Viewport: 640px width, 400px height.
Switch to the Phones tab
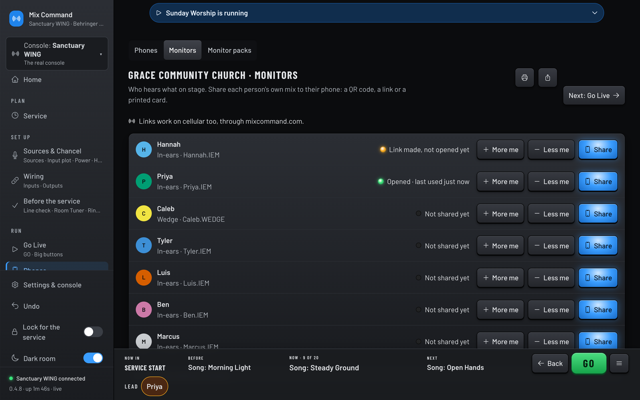coord(146,50)
